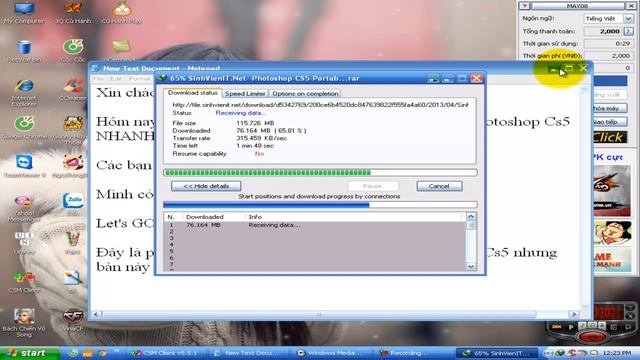This screenshot has width=640, height=360.
Task: Select connection row 1 Receiving data
Action: pyautogui.click(x=314, y=225)
